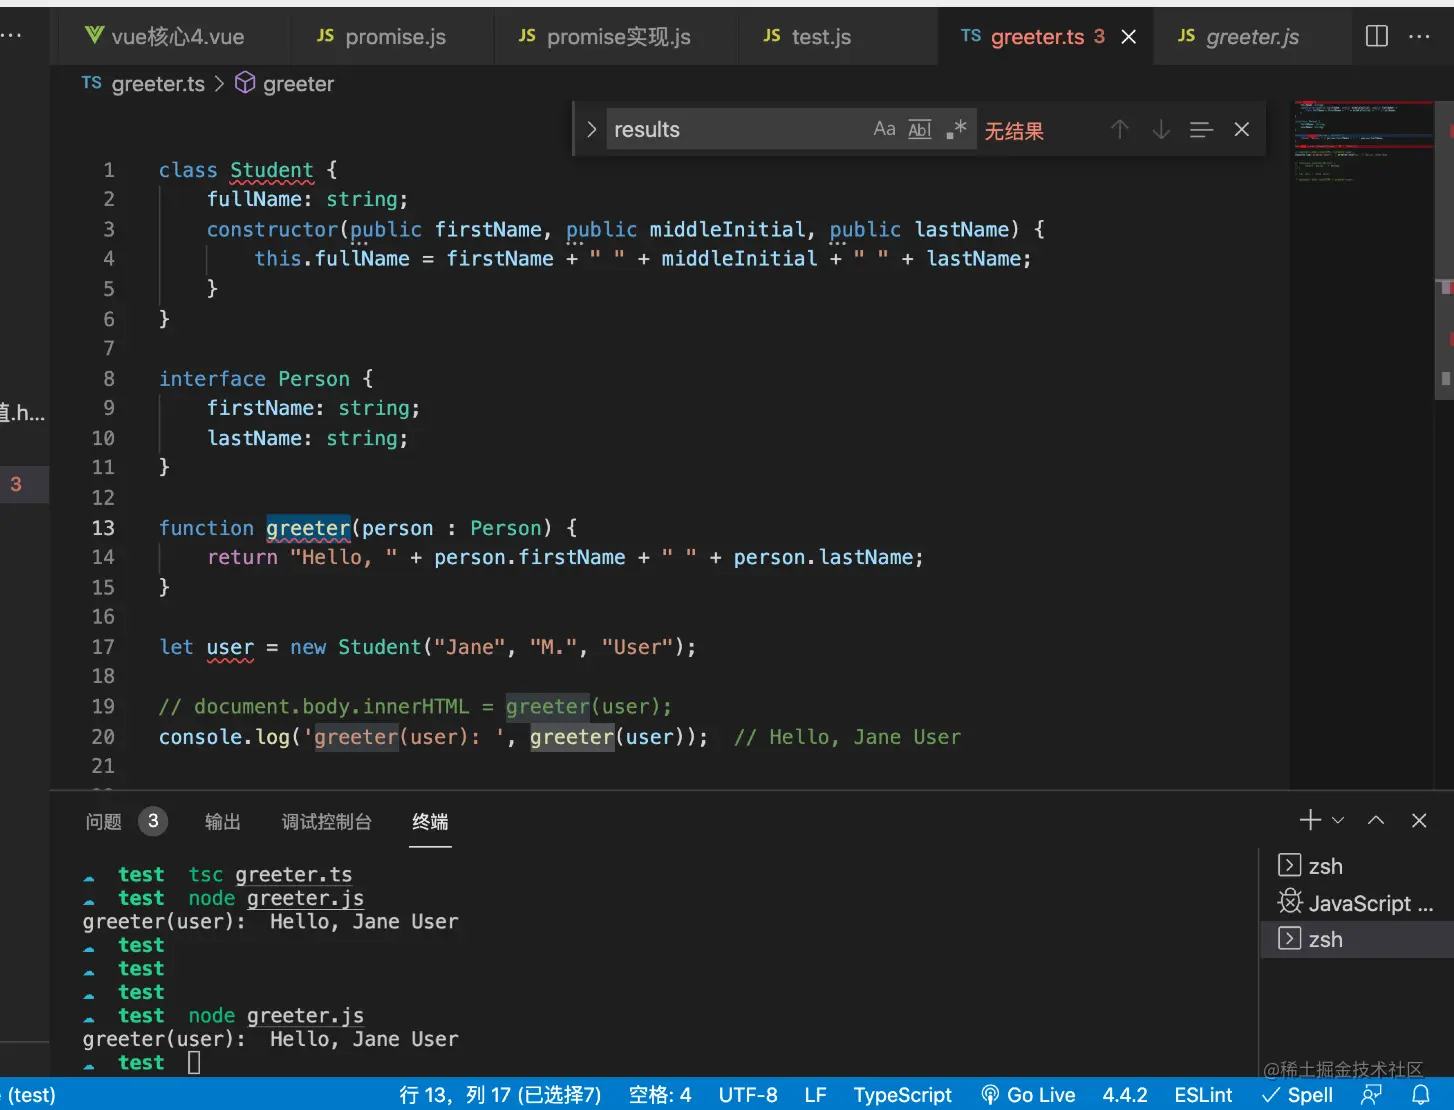Select the JavaScript debug terminal entry
This screenshot has height=1110, width=1454.
(x=1357, y=903)
